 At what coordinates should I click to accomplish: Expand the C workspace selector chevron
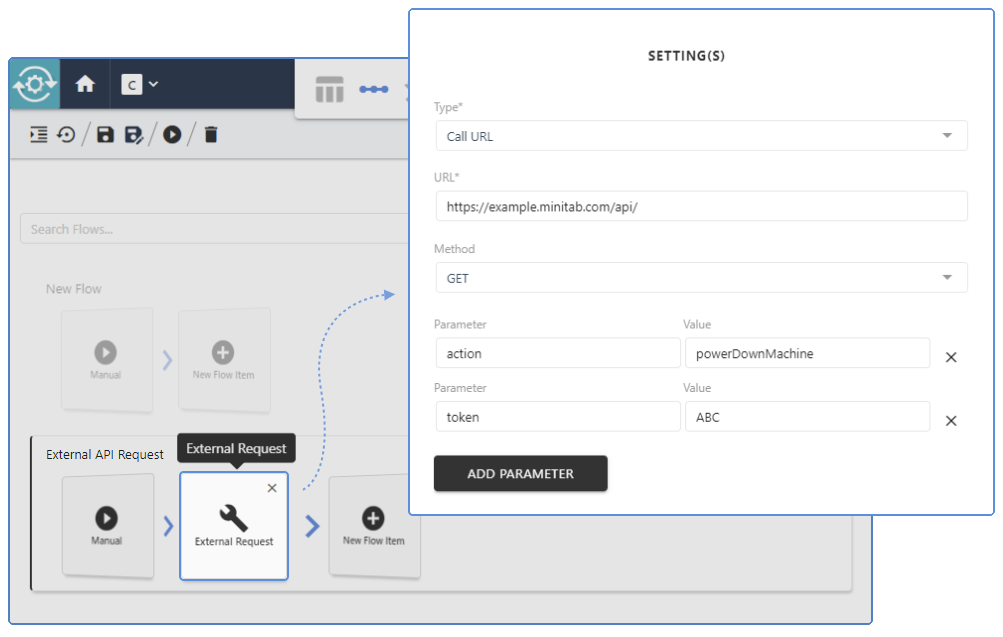[x=153, y=84]
